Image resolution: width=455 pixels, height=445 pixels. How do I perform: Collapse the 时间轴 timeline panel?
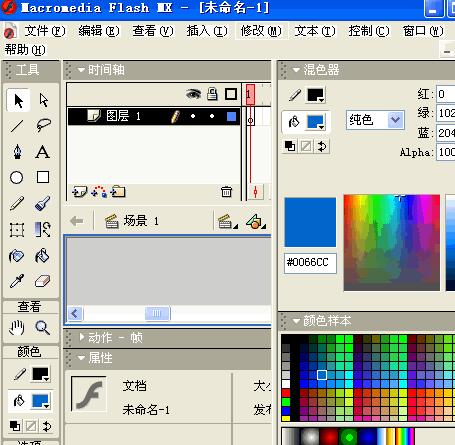point(81,70)
